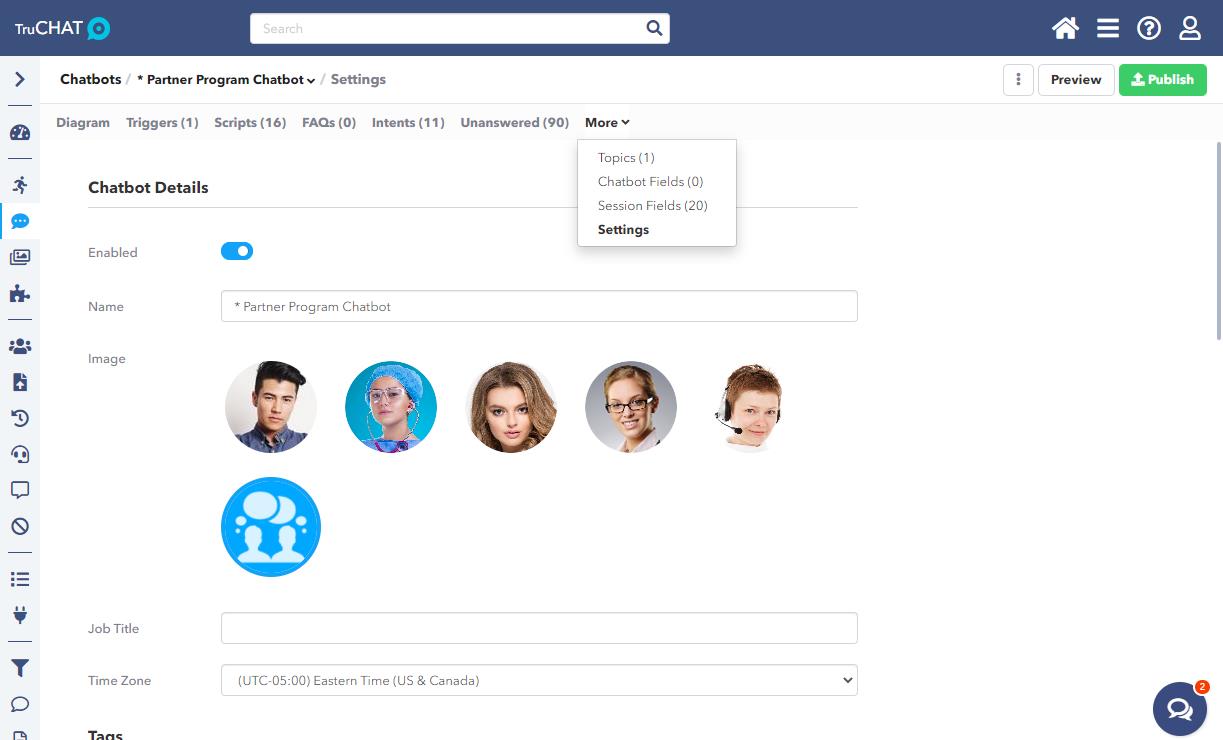Click the Name input field
The image size is (1223, 740).
(x=539, y=306)
